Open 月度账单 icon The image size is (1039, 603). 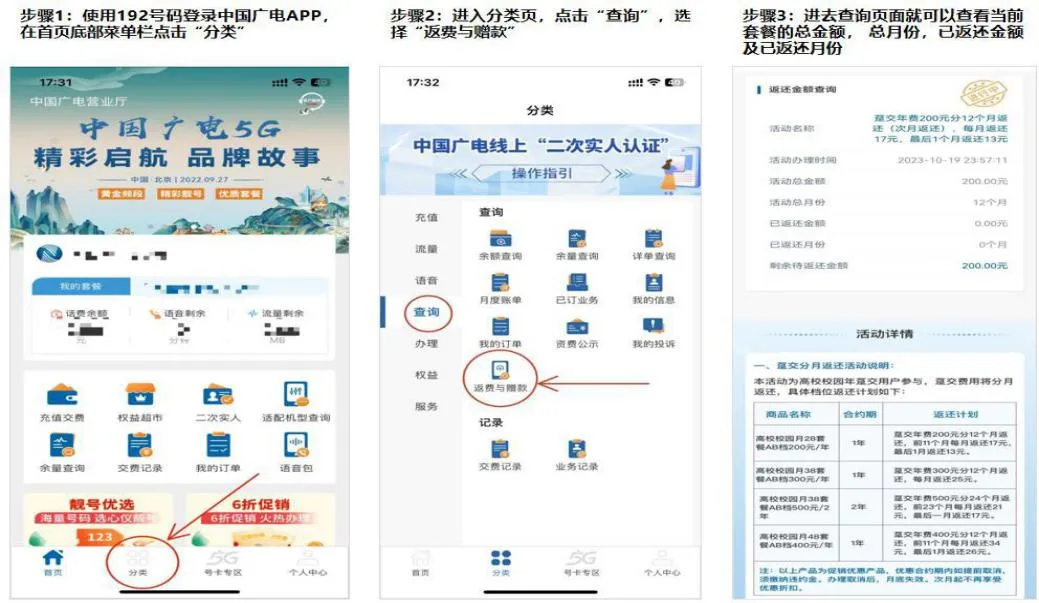pyautogui.click(x=500, y=283)
